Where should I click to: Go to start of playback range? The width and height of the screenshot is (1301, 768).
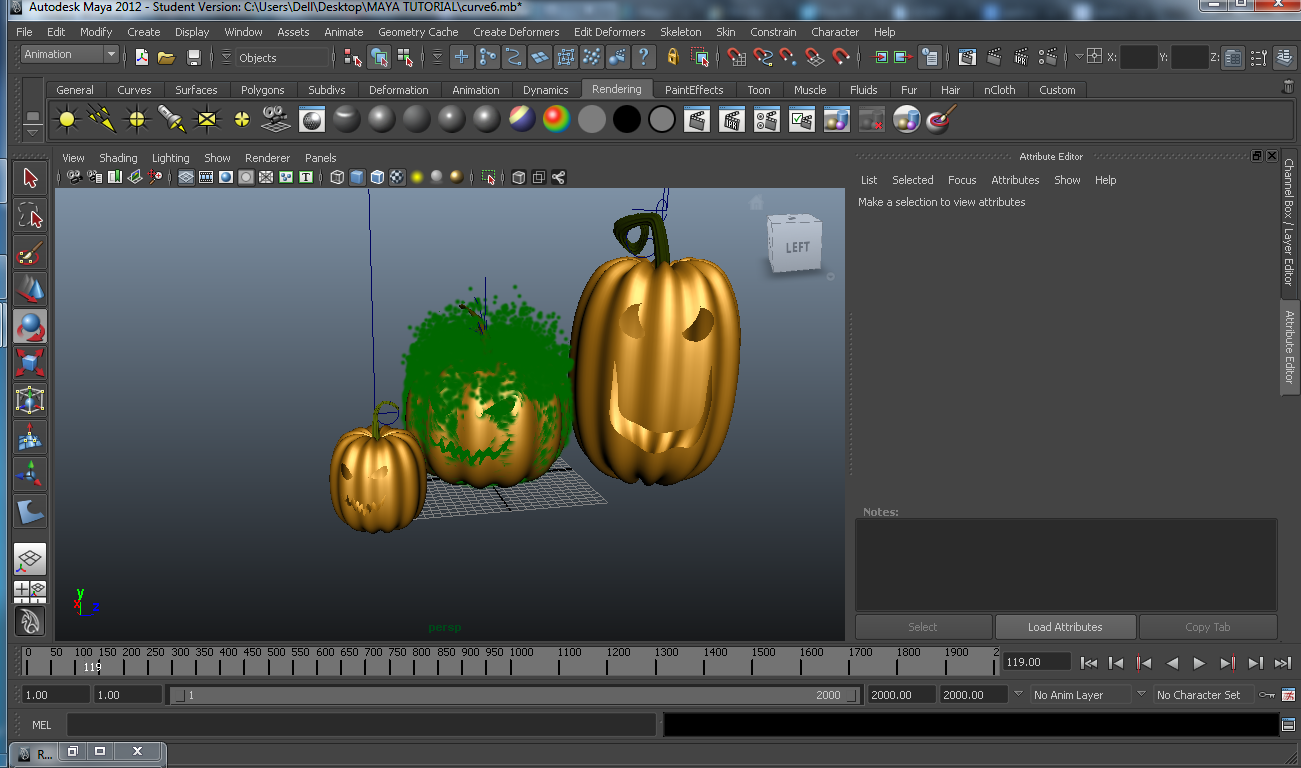pyautogui.click(x=1089, y=662)
